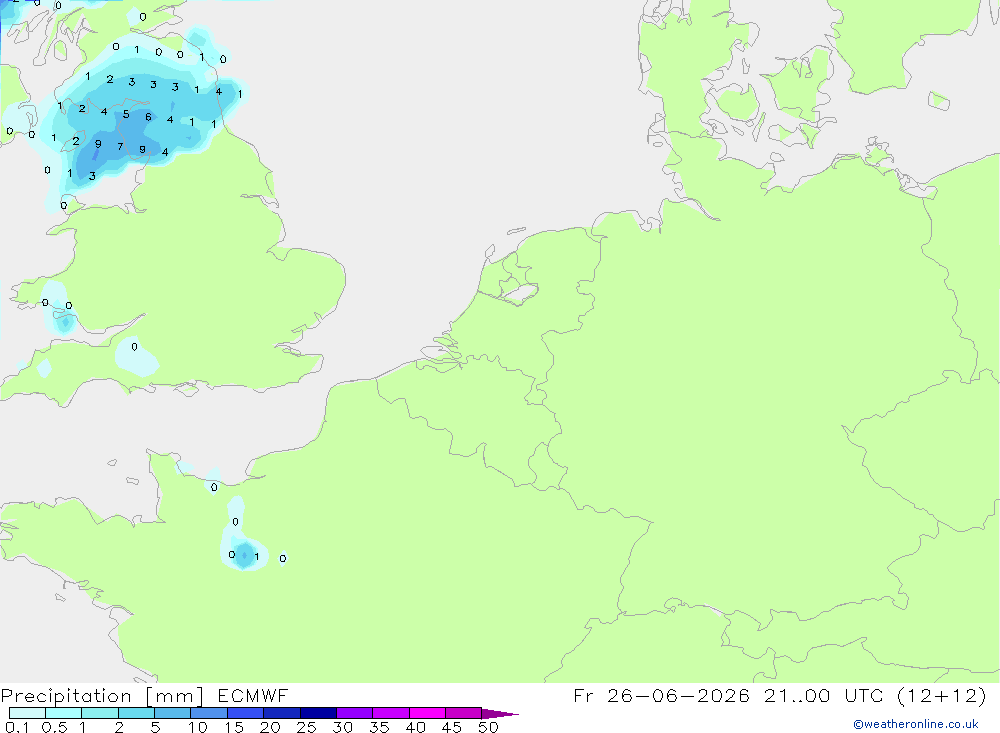Screen dimensions: 1000x733
Task: Click the '7' precipitation value on map
Action: pyautogui.click(x=120, y=147)
